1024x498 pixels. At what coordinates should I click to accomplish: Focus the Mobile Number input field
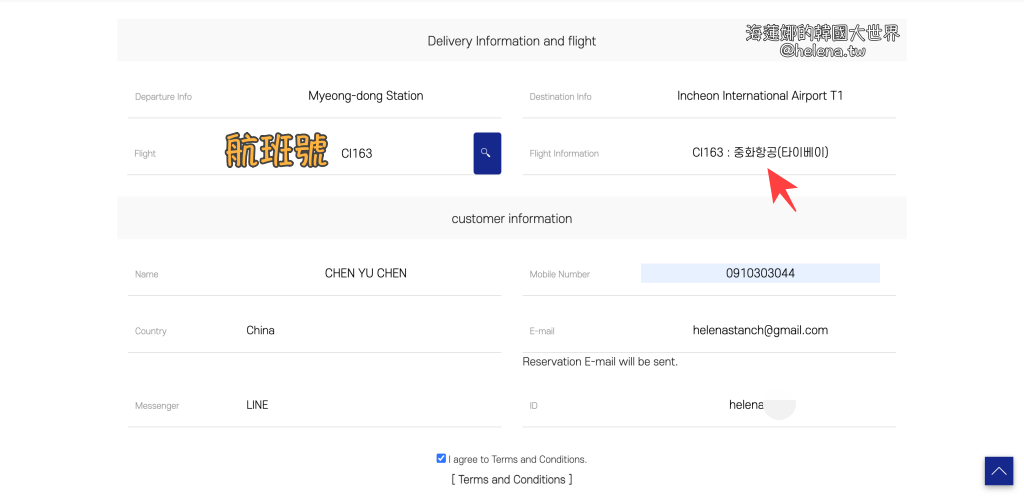(760, 273)
